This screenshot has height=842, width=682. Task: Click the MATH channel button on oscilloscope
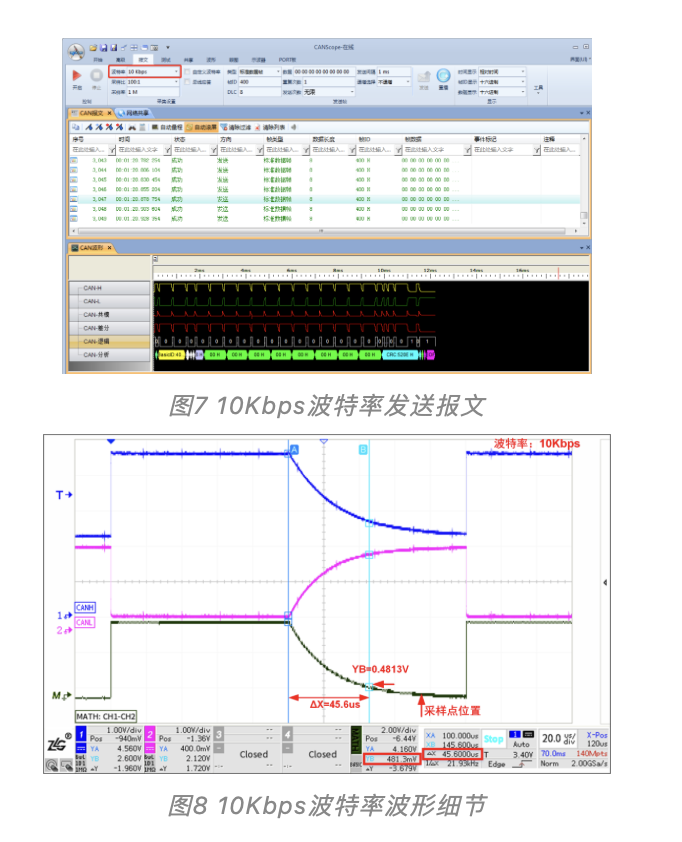click(x=356, y=739)
